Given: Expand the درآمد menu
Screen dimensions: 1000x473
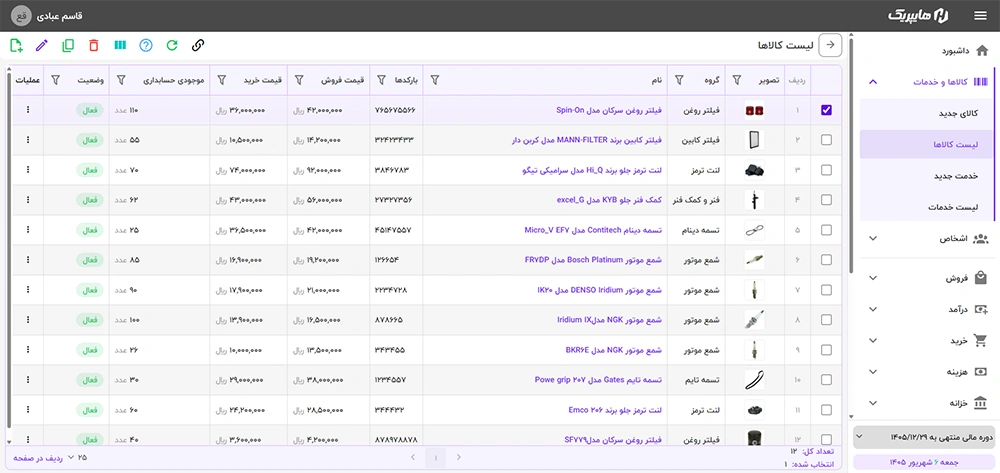Looking at the screenshot, I should [x=873, y=309].
